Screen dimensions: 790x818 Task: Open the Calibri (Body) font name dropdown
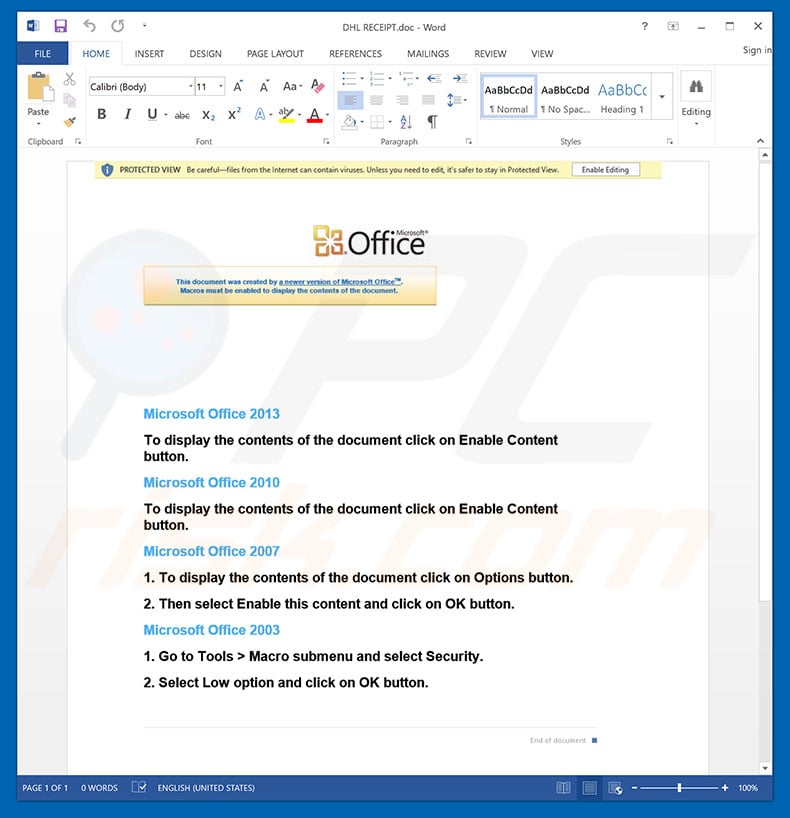pos(190,87)
